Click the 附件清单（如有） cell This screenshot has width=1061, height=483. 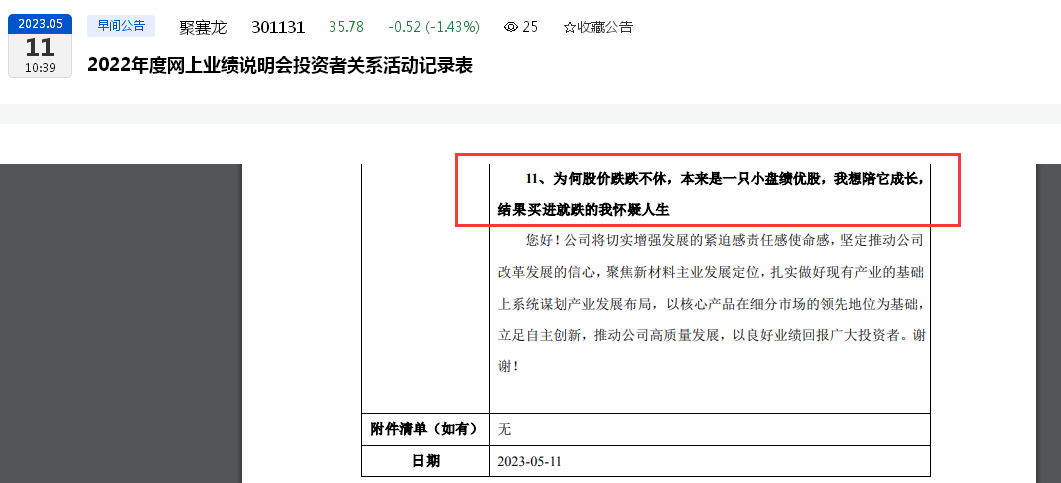click(425, 429)
